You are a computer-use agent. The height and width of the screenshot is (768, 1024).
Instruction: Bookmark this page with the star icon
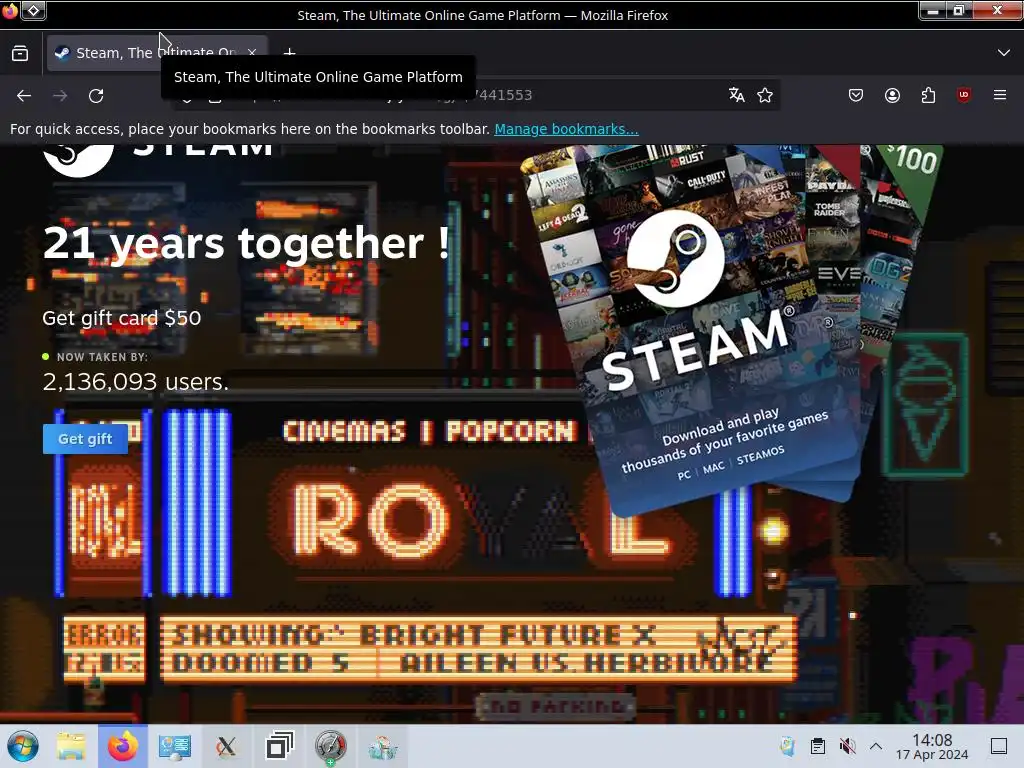click(765, 95)
